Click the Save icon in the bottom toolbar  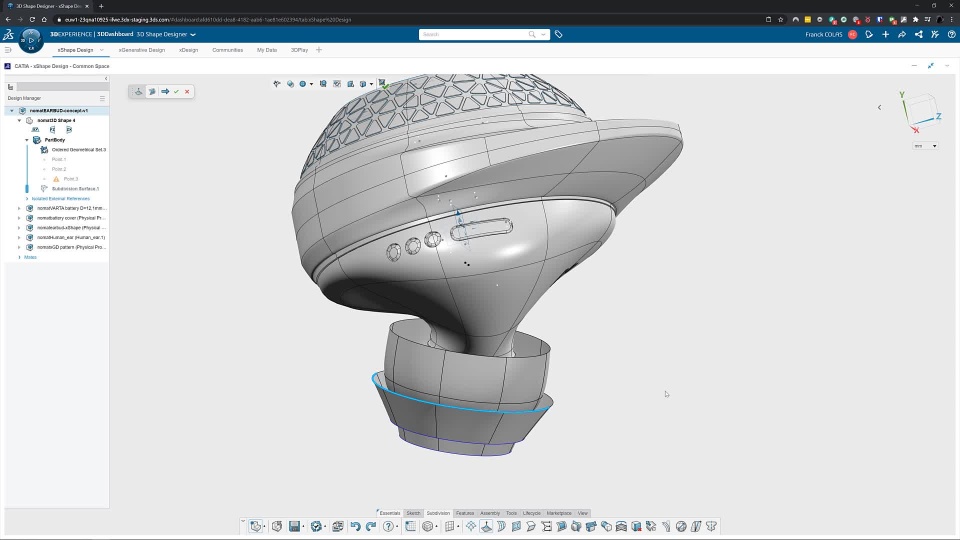(x=294, y=526)
